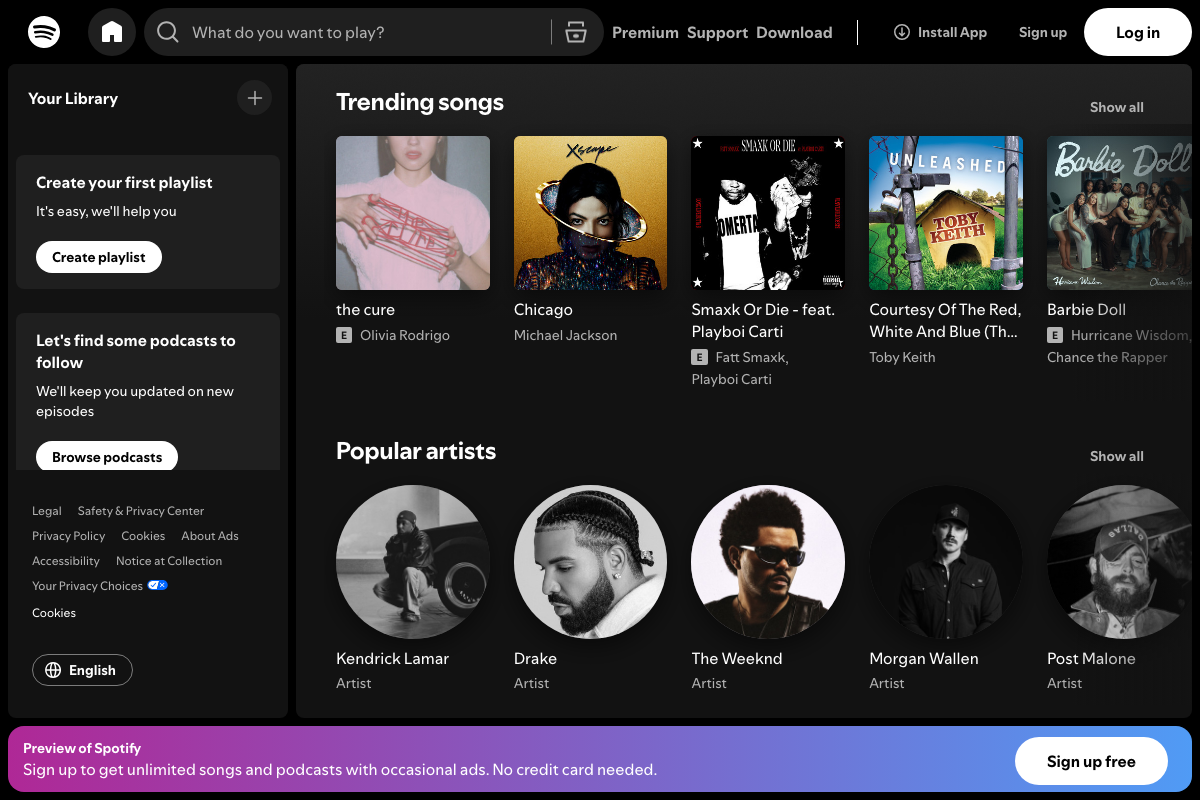The width and height of the screenshot is (1200, 800).
Task: Click Browse podcasts button
Action: (107, 457)
